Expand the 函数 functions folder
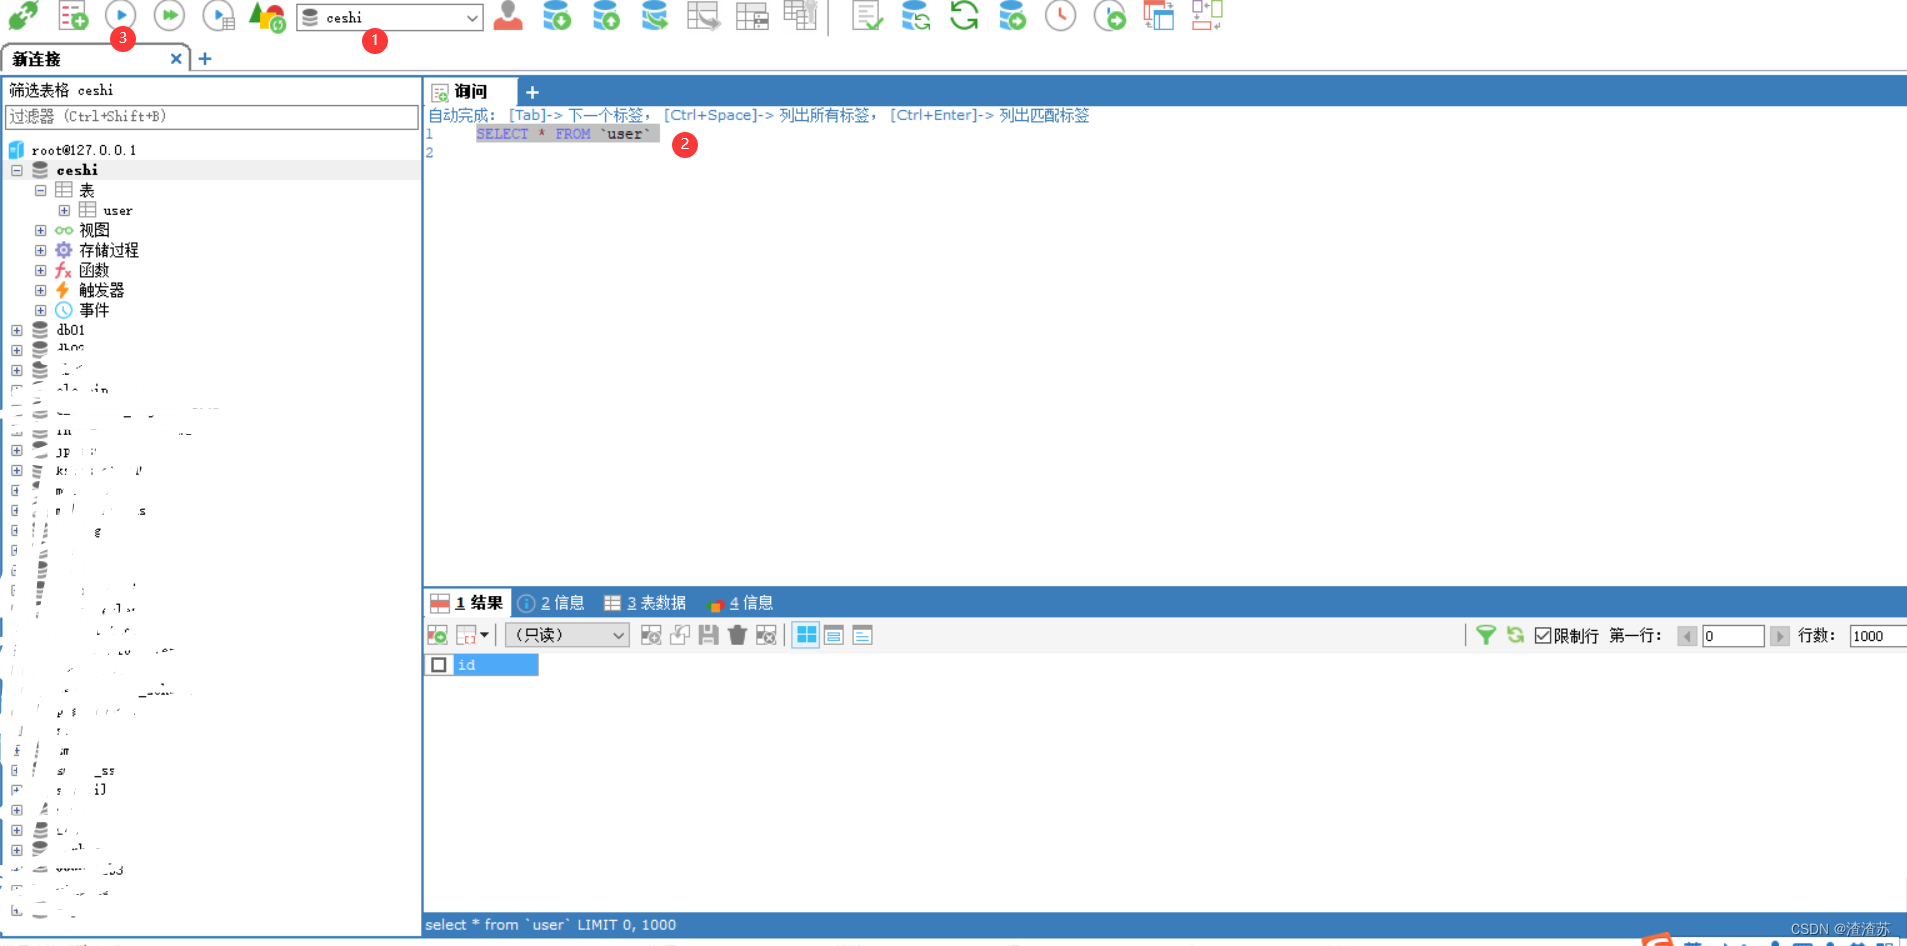This screenshot has width=1907, height=946. pyautogui.click(x=41, y=271)
